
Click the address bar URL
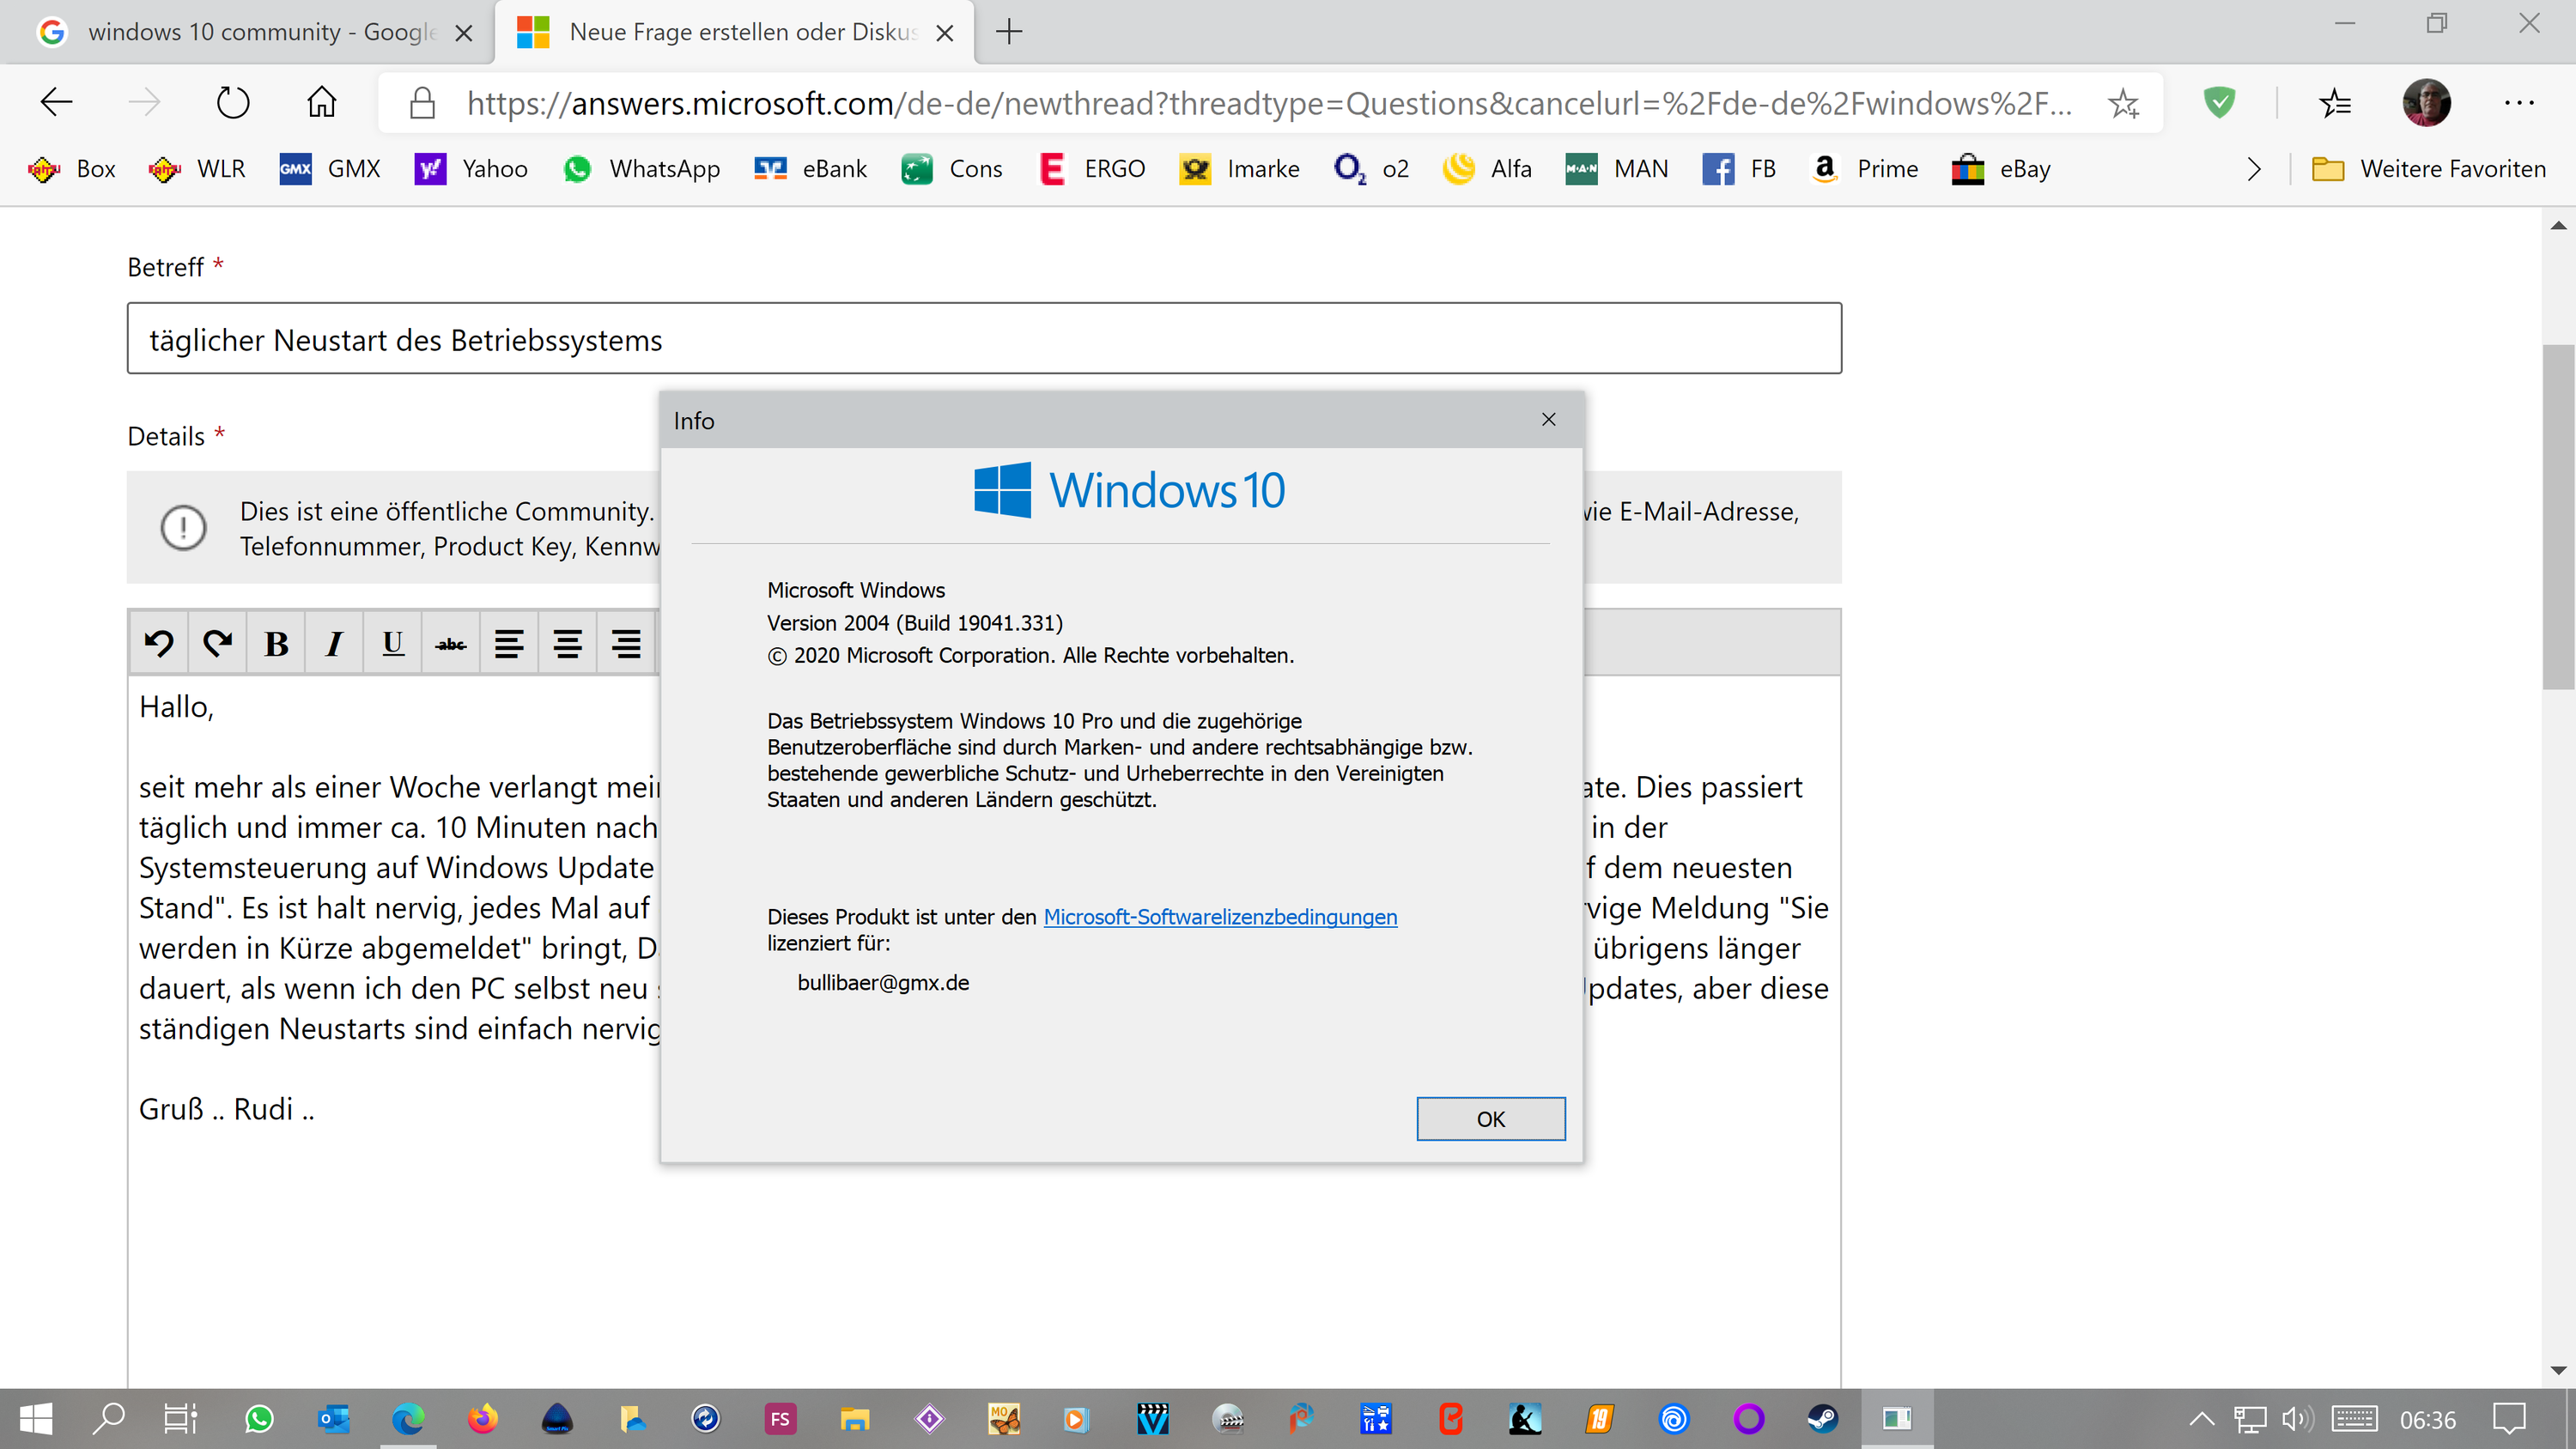(1268, 103)
